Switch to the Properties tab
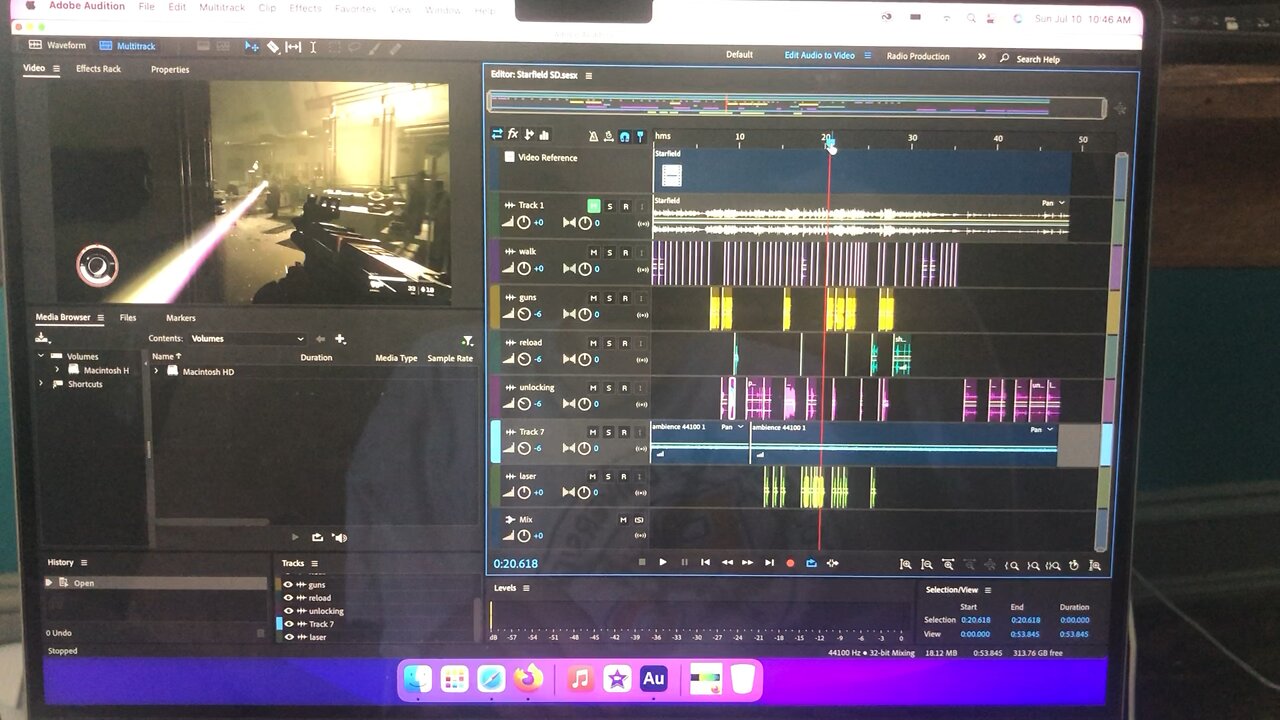1280x720 pixels. 170,69
